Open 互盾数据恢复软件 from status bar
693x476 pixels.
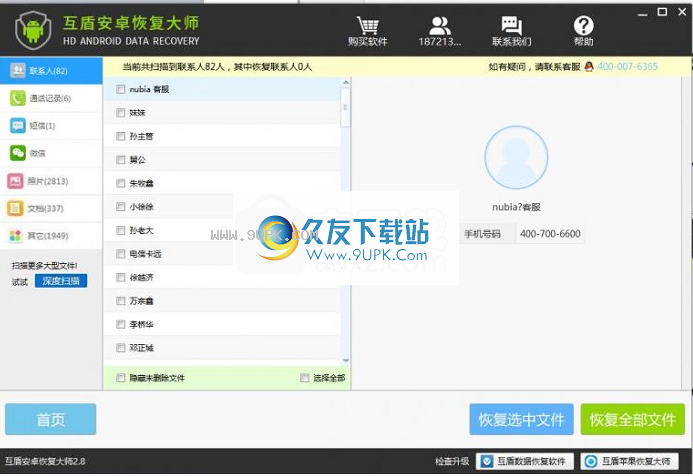point(525,461)
